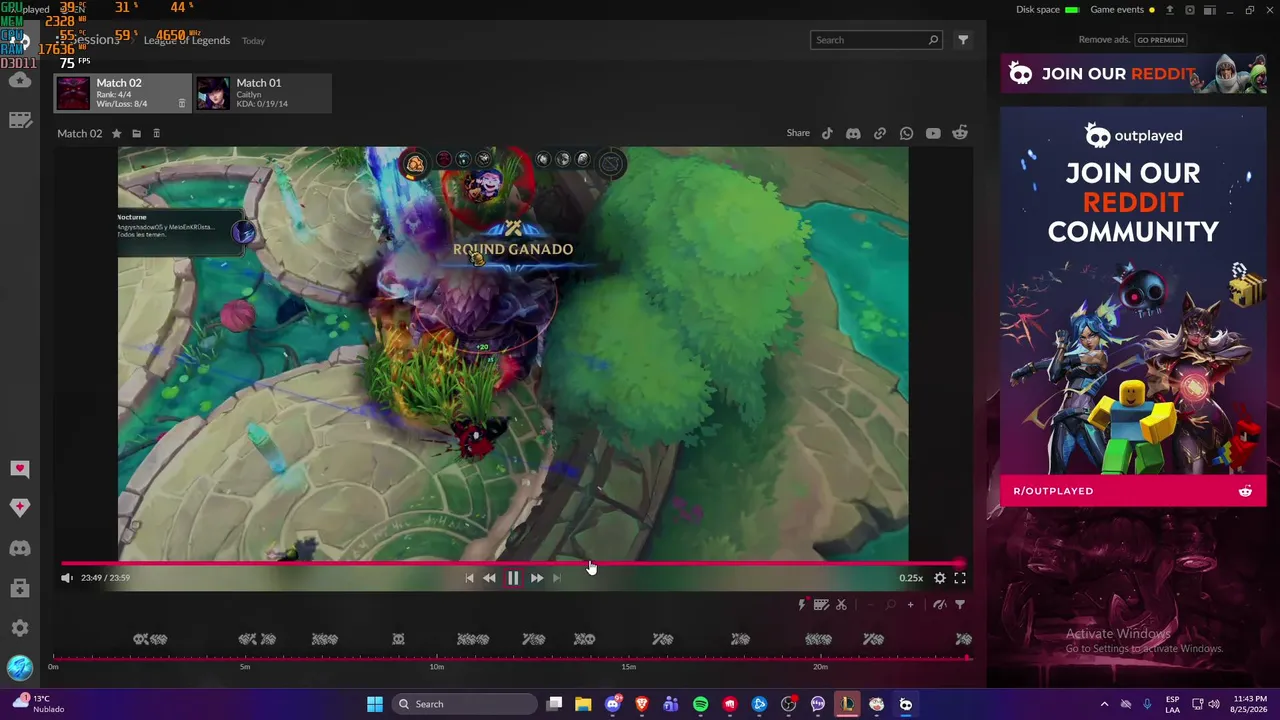Open File Explorer from the taskbar
1280x720 pixels.
(x=583, y=704)
